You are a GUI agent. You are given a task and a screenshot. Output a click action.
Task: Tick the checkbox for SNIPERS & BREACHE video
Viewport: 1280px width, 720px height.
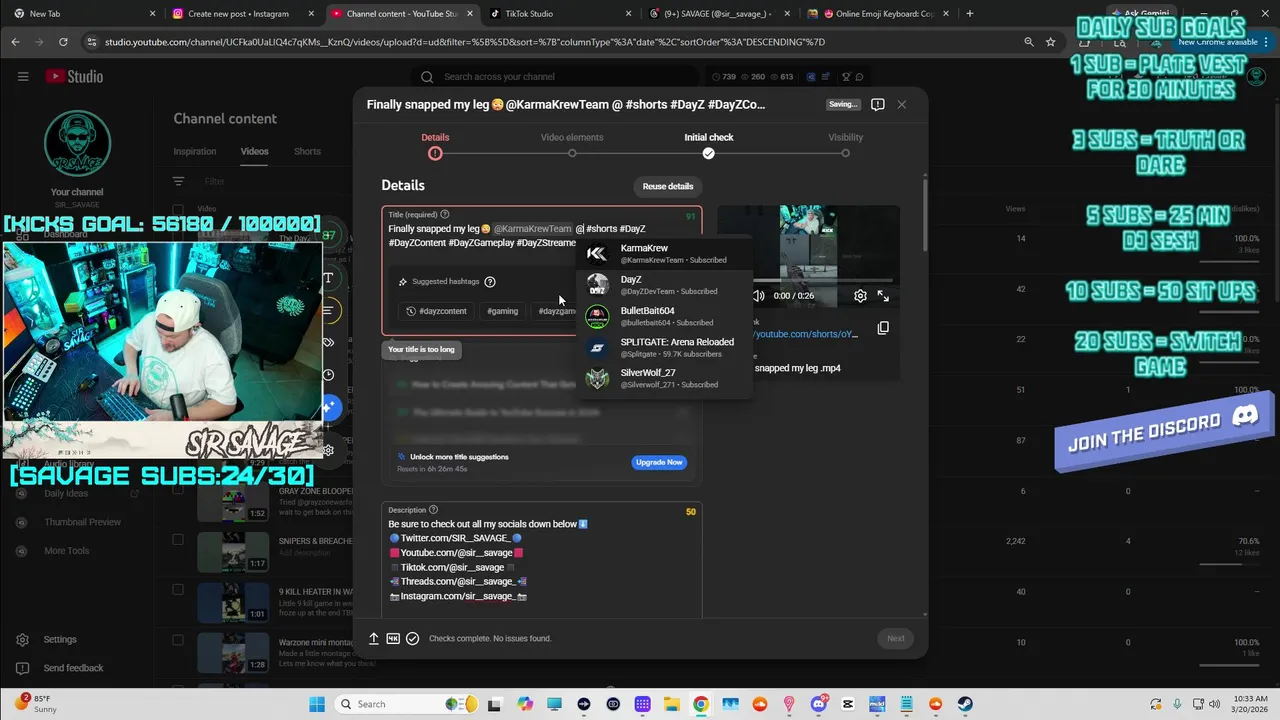click(x=178, y=540)
